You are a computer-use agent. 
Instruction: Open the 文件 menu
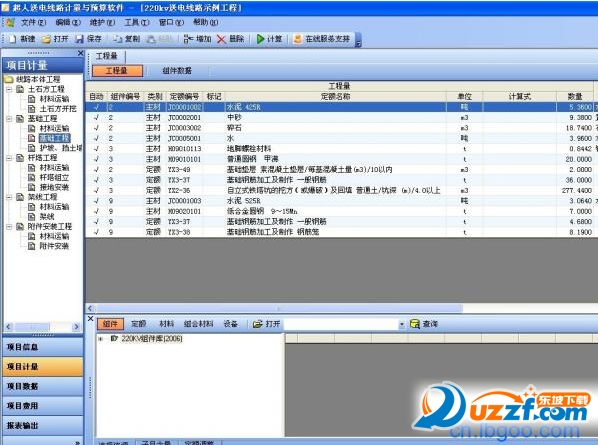34,22
